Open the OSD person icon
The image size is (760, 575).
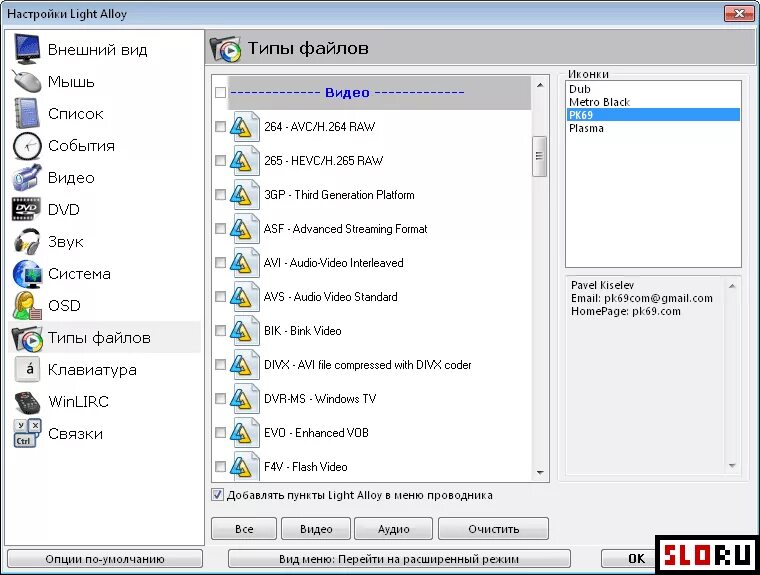pyautogui.click(x=27, y=305)
